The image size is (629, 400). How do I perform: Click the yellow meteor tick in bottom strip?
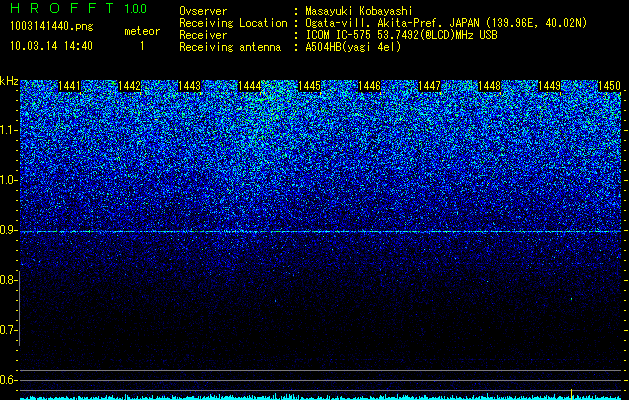(571, 393)
